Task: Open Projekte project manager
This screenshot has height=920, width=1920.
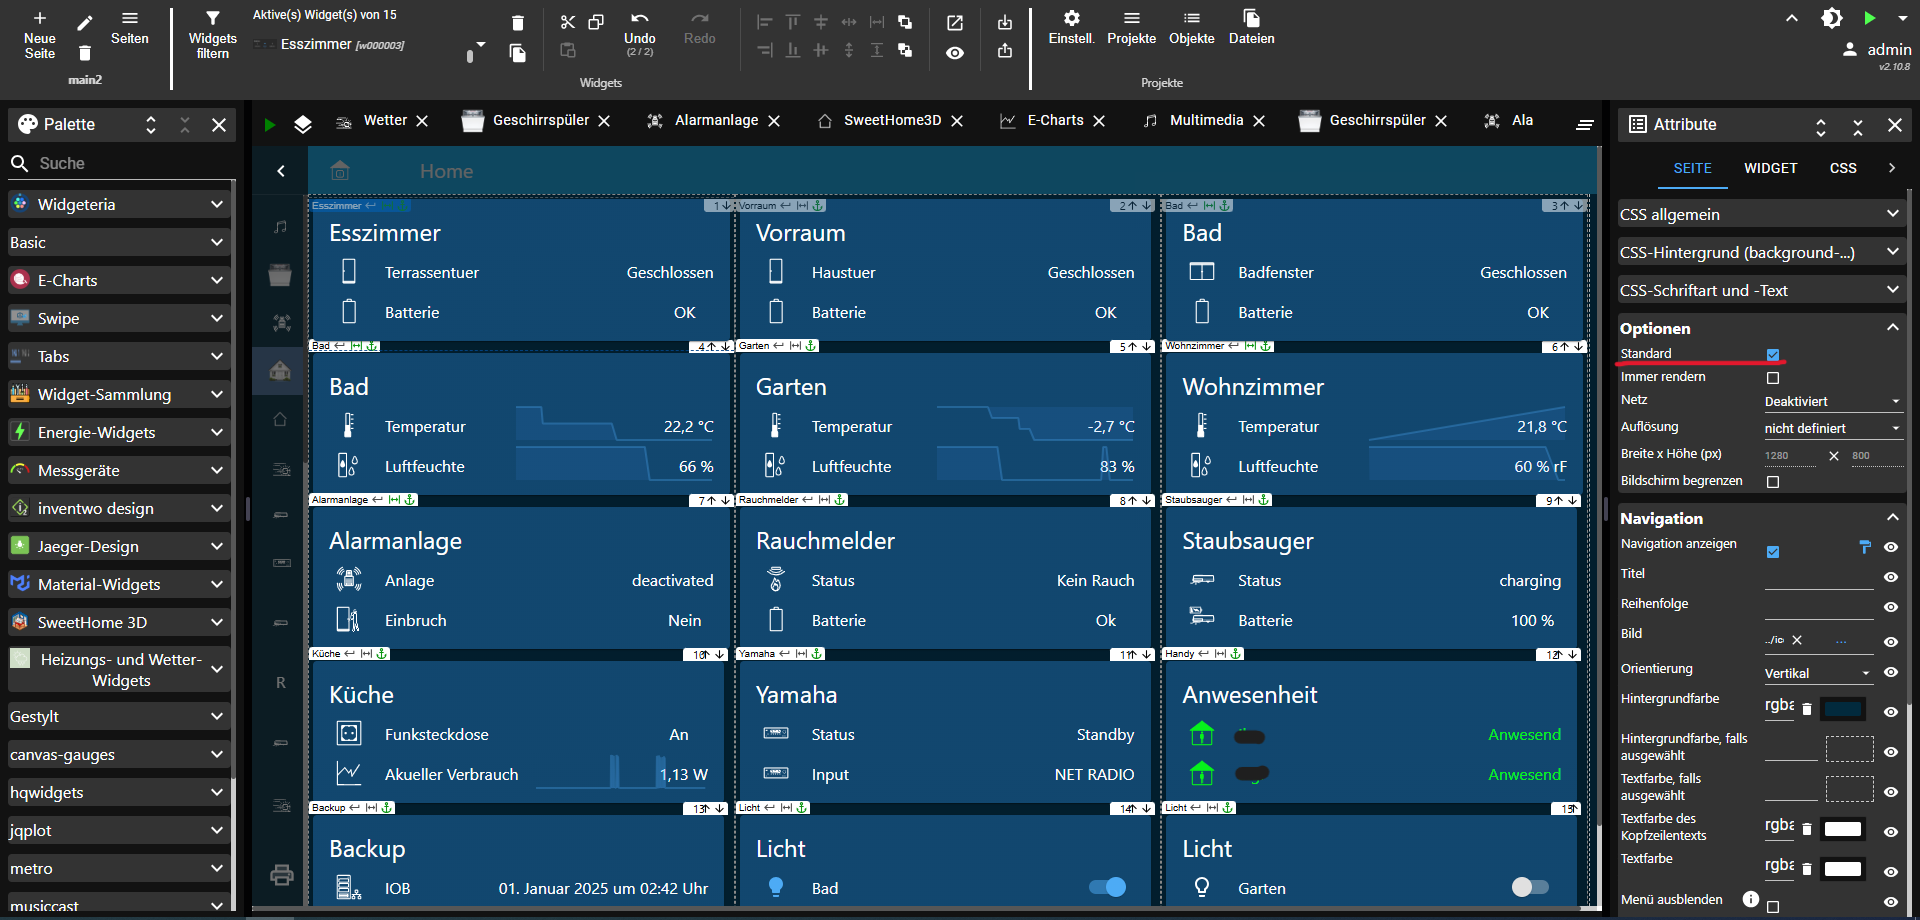Action: pyautogui.click(x=1131, y=28)
